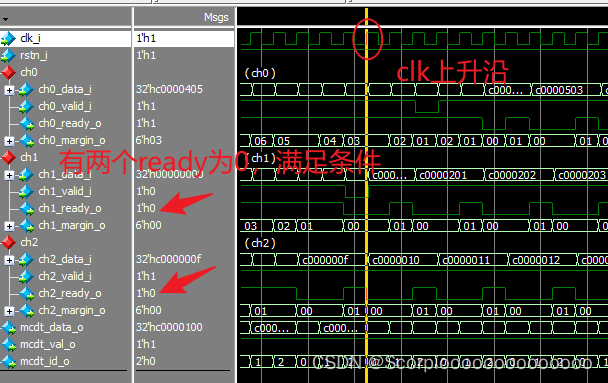Click the ch2 group divider red diamond
Viewport: 608px width, 383px height.
click(8, 243)
